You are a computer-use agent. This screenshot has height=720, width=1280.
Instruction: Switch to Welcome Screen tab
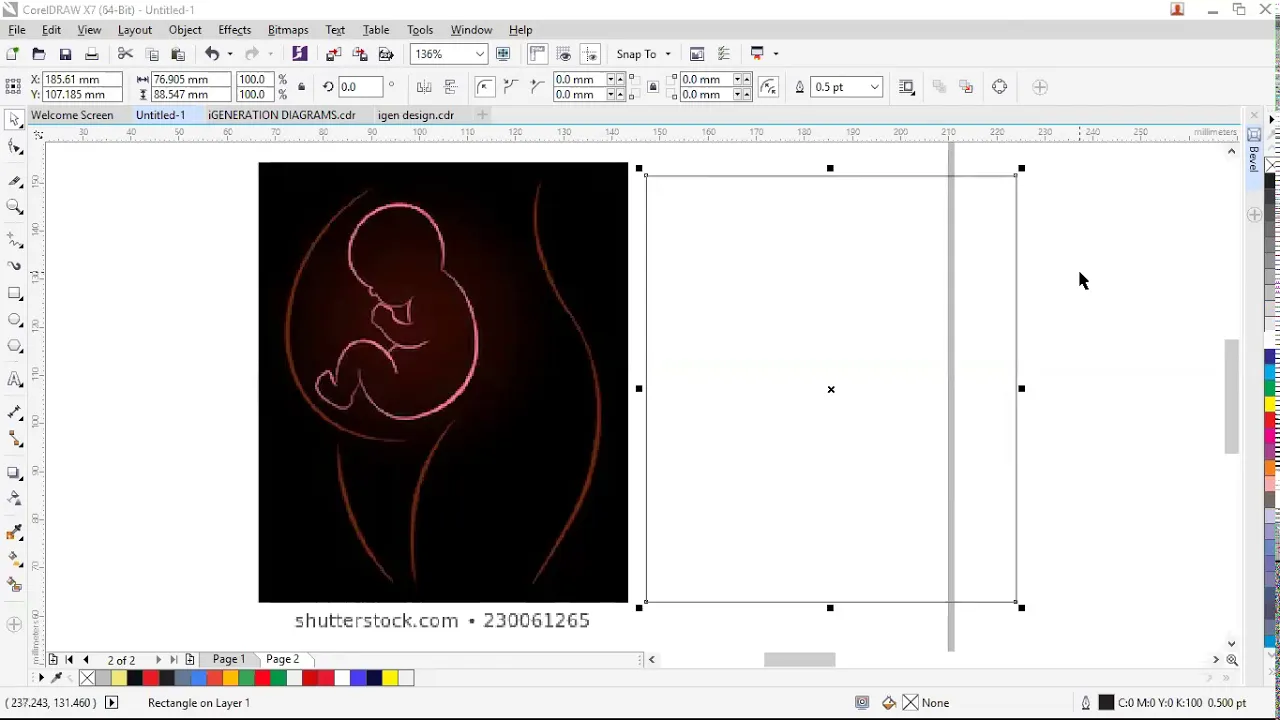tap(72, 115)
